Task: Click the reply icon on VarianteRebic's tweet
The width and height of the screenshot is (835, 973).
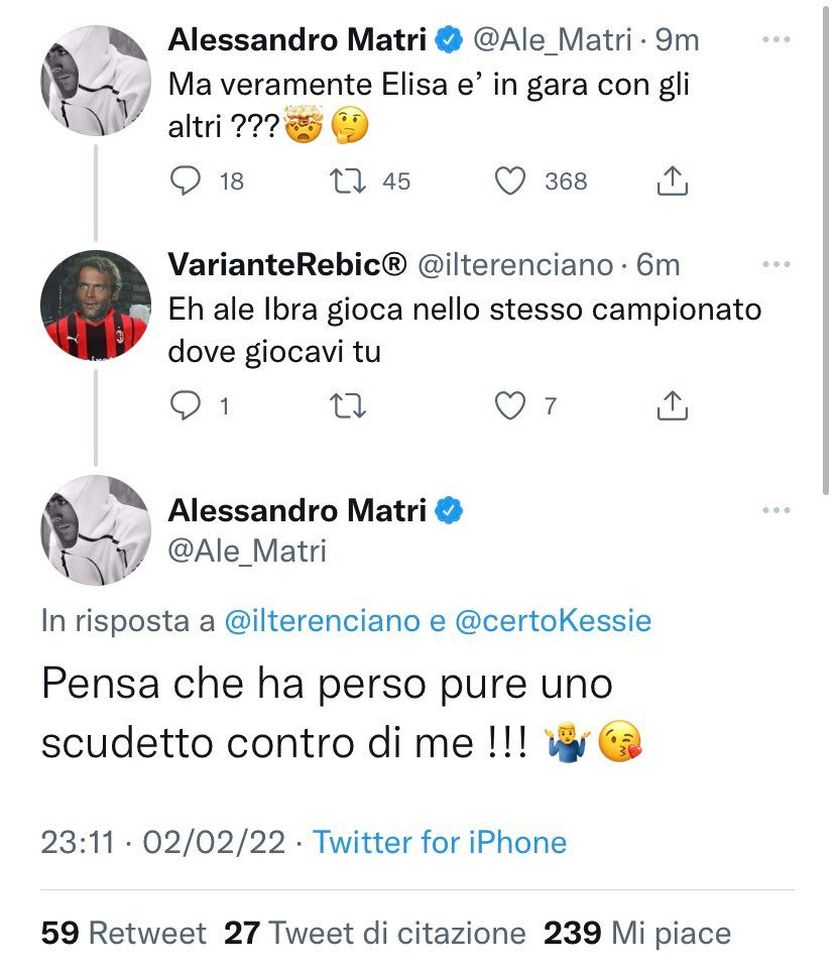Action: pos(185,406)
